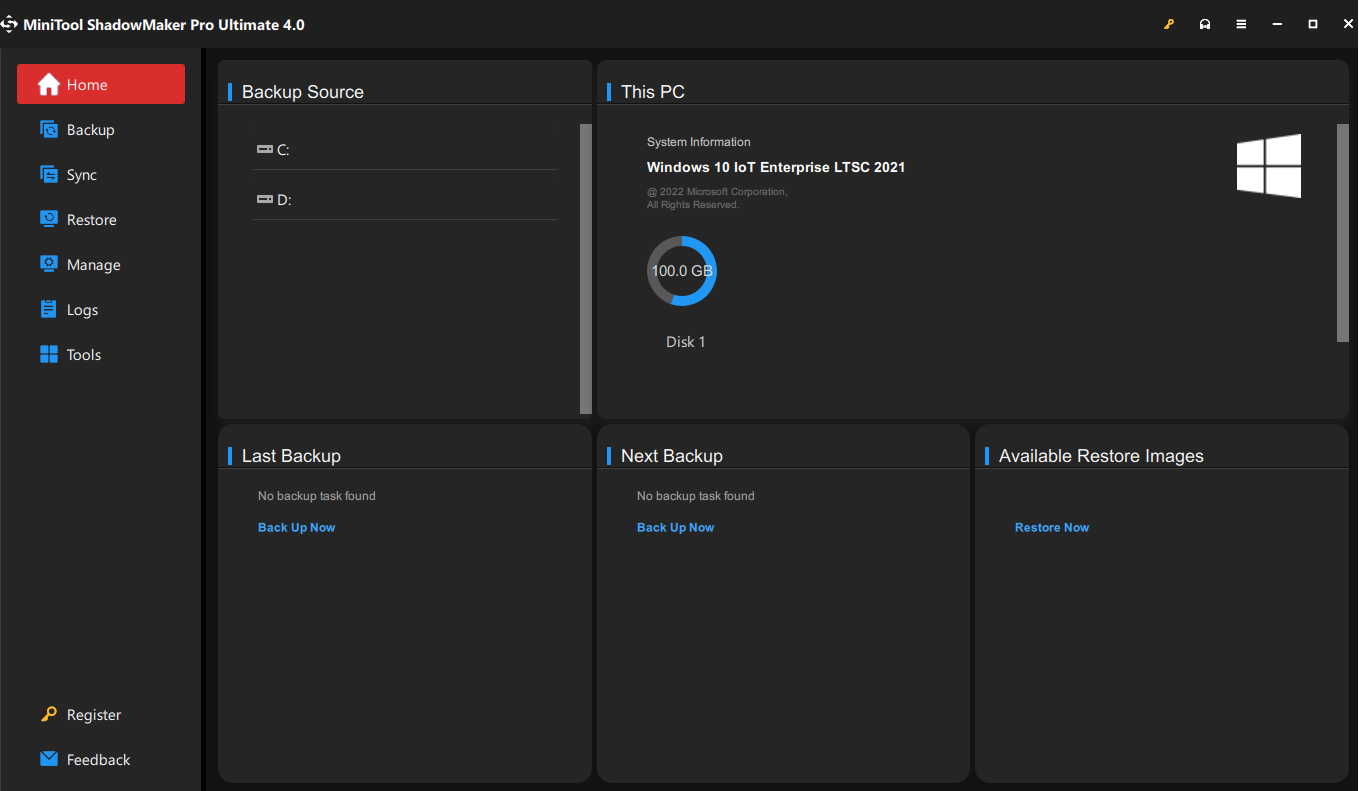Click the Sync icon in sidebar

click(49, 174)
